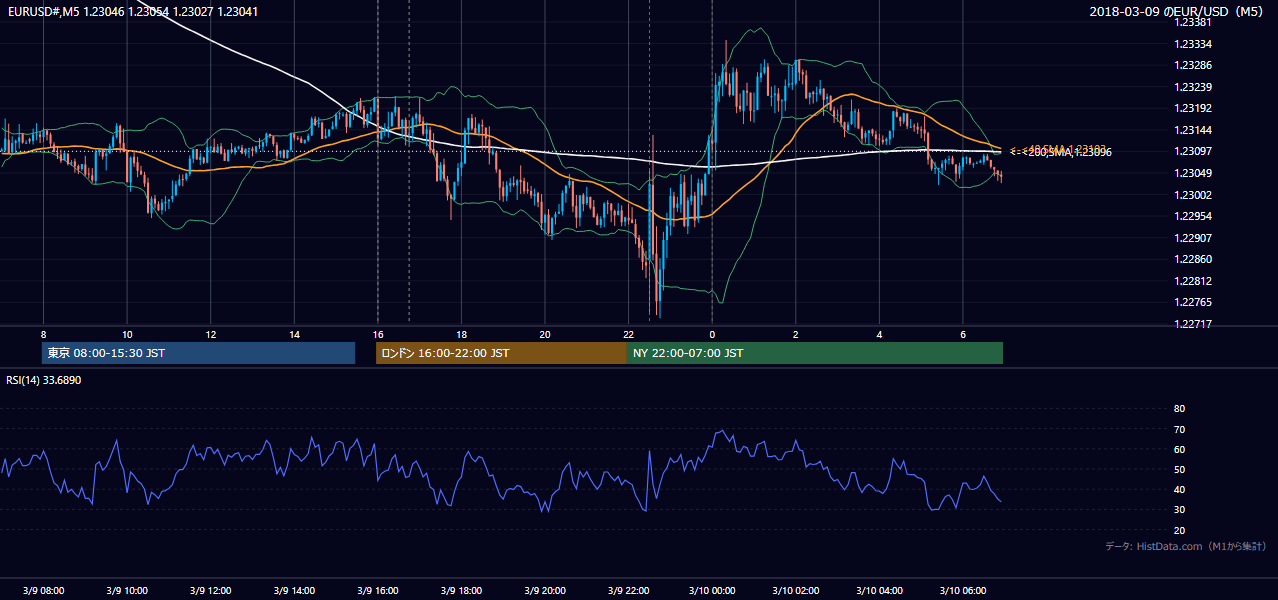Click price level 1.23002 on axis
The image size is (1278, 600).
pyautogui.click(x=1193, y=195)
